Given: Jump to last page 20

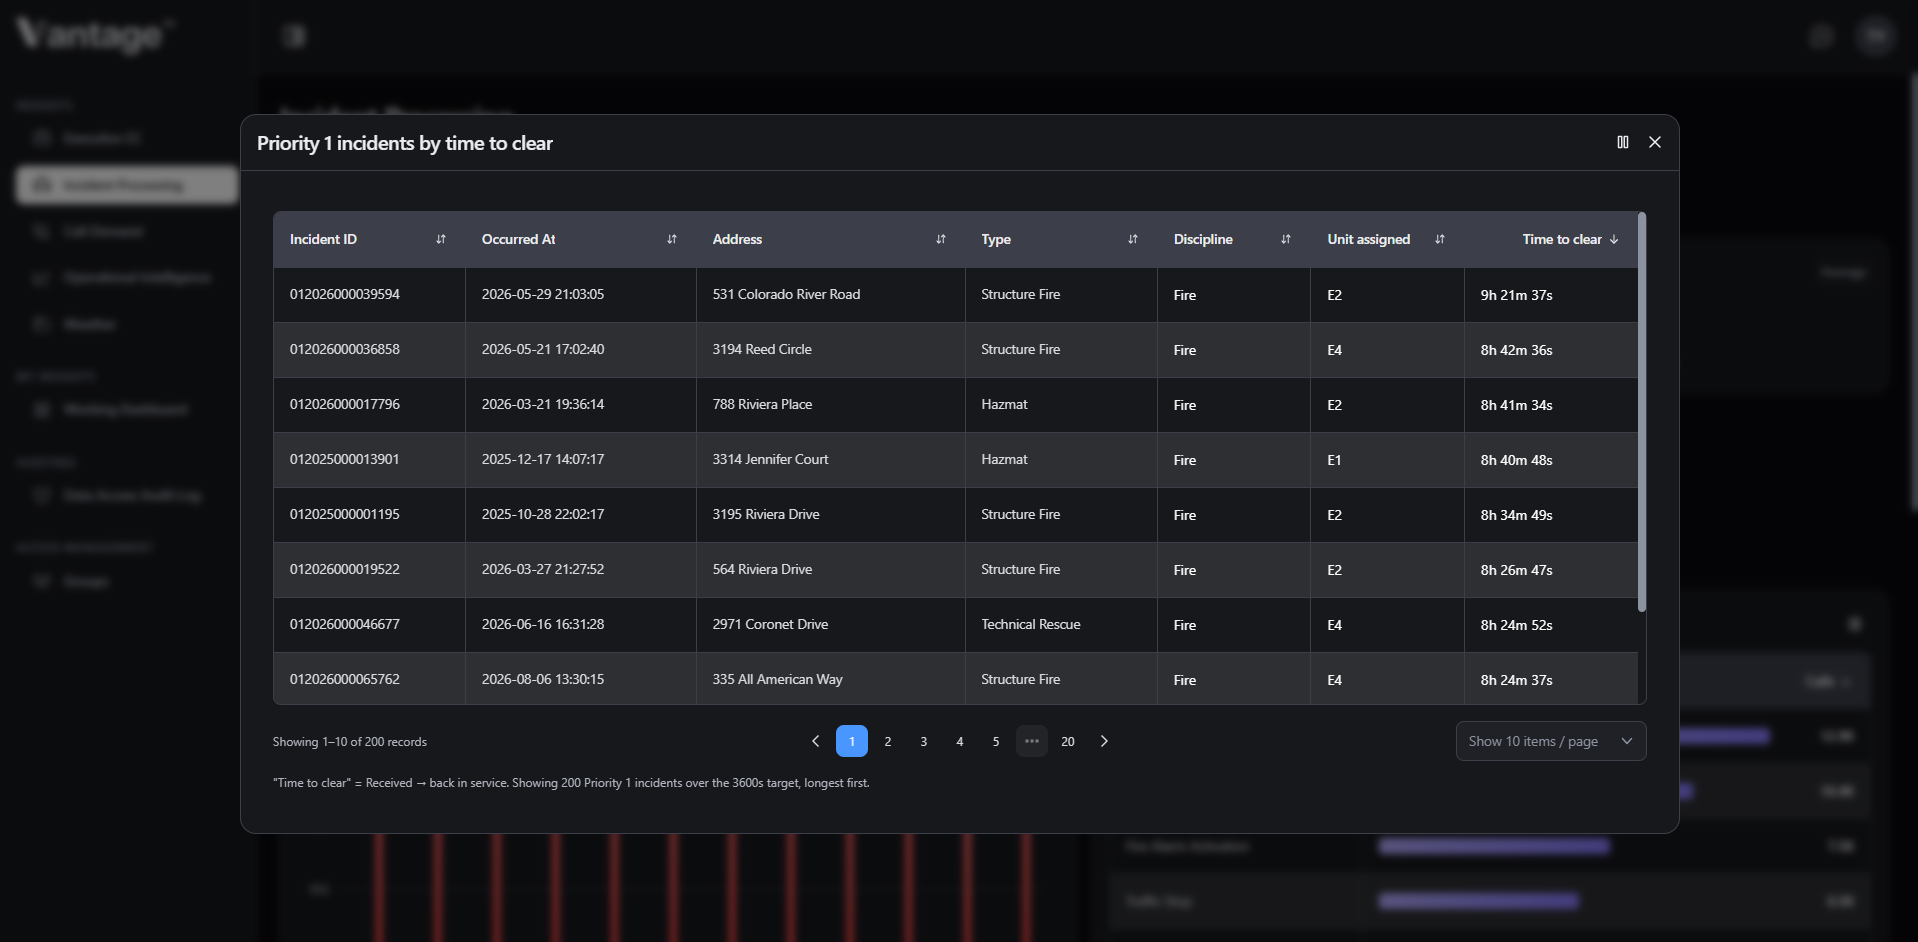Looking at the screenshot, I should click(x=1068, y=741).
